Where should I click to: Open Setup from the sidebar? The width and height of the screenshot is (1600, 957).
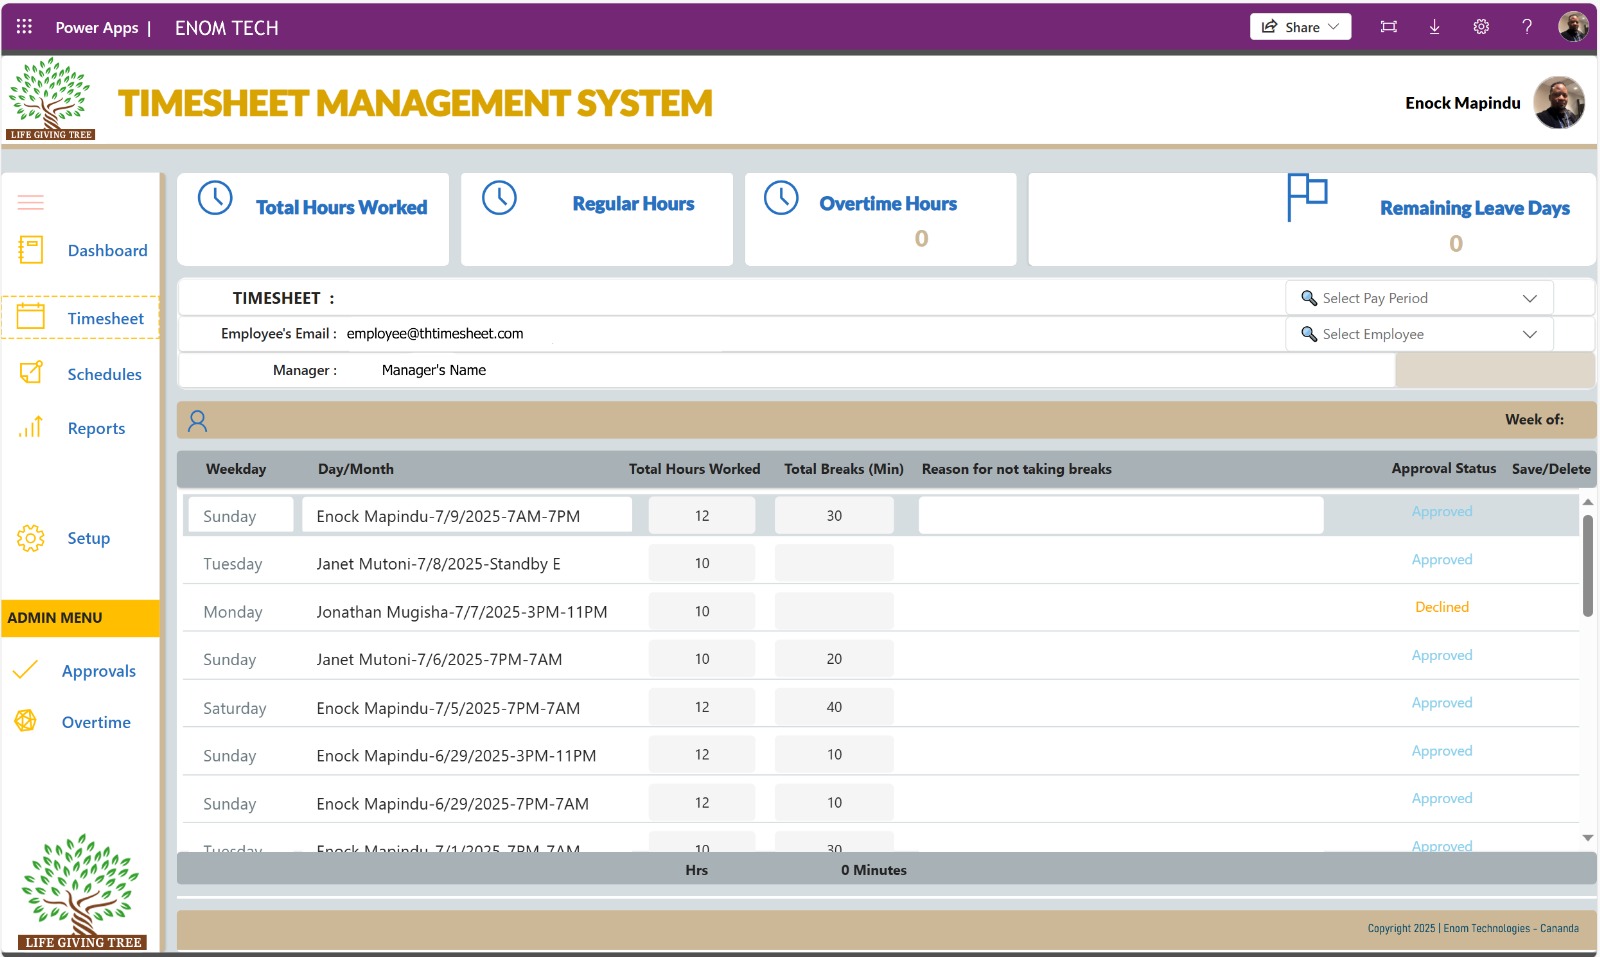pyautogui.click(x=88, y=538)
